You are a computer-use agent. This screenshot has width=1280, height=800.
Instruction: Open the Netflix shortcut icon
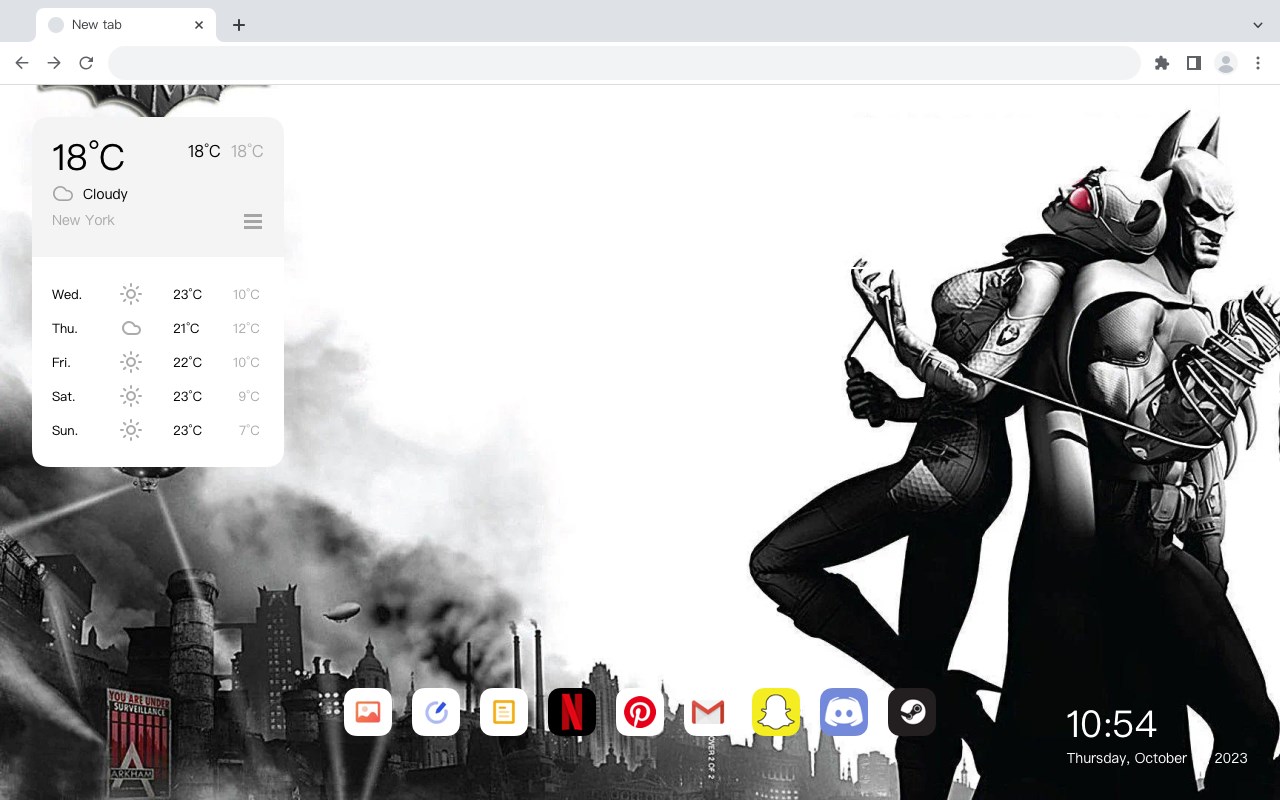click(x=572, y=712)
